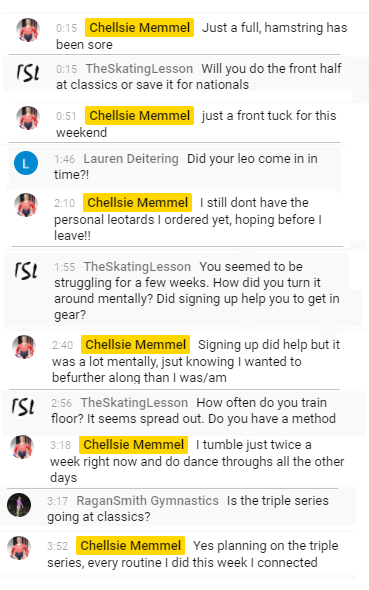Open RaganSmith Gymnastics profile picture
The image size is (369, 590).
pos(19,505)
